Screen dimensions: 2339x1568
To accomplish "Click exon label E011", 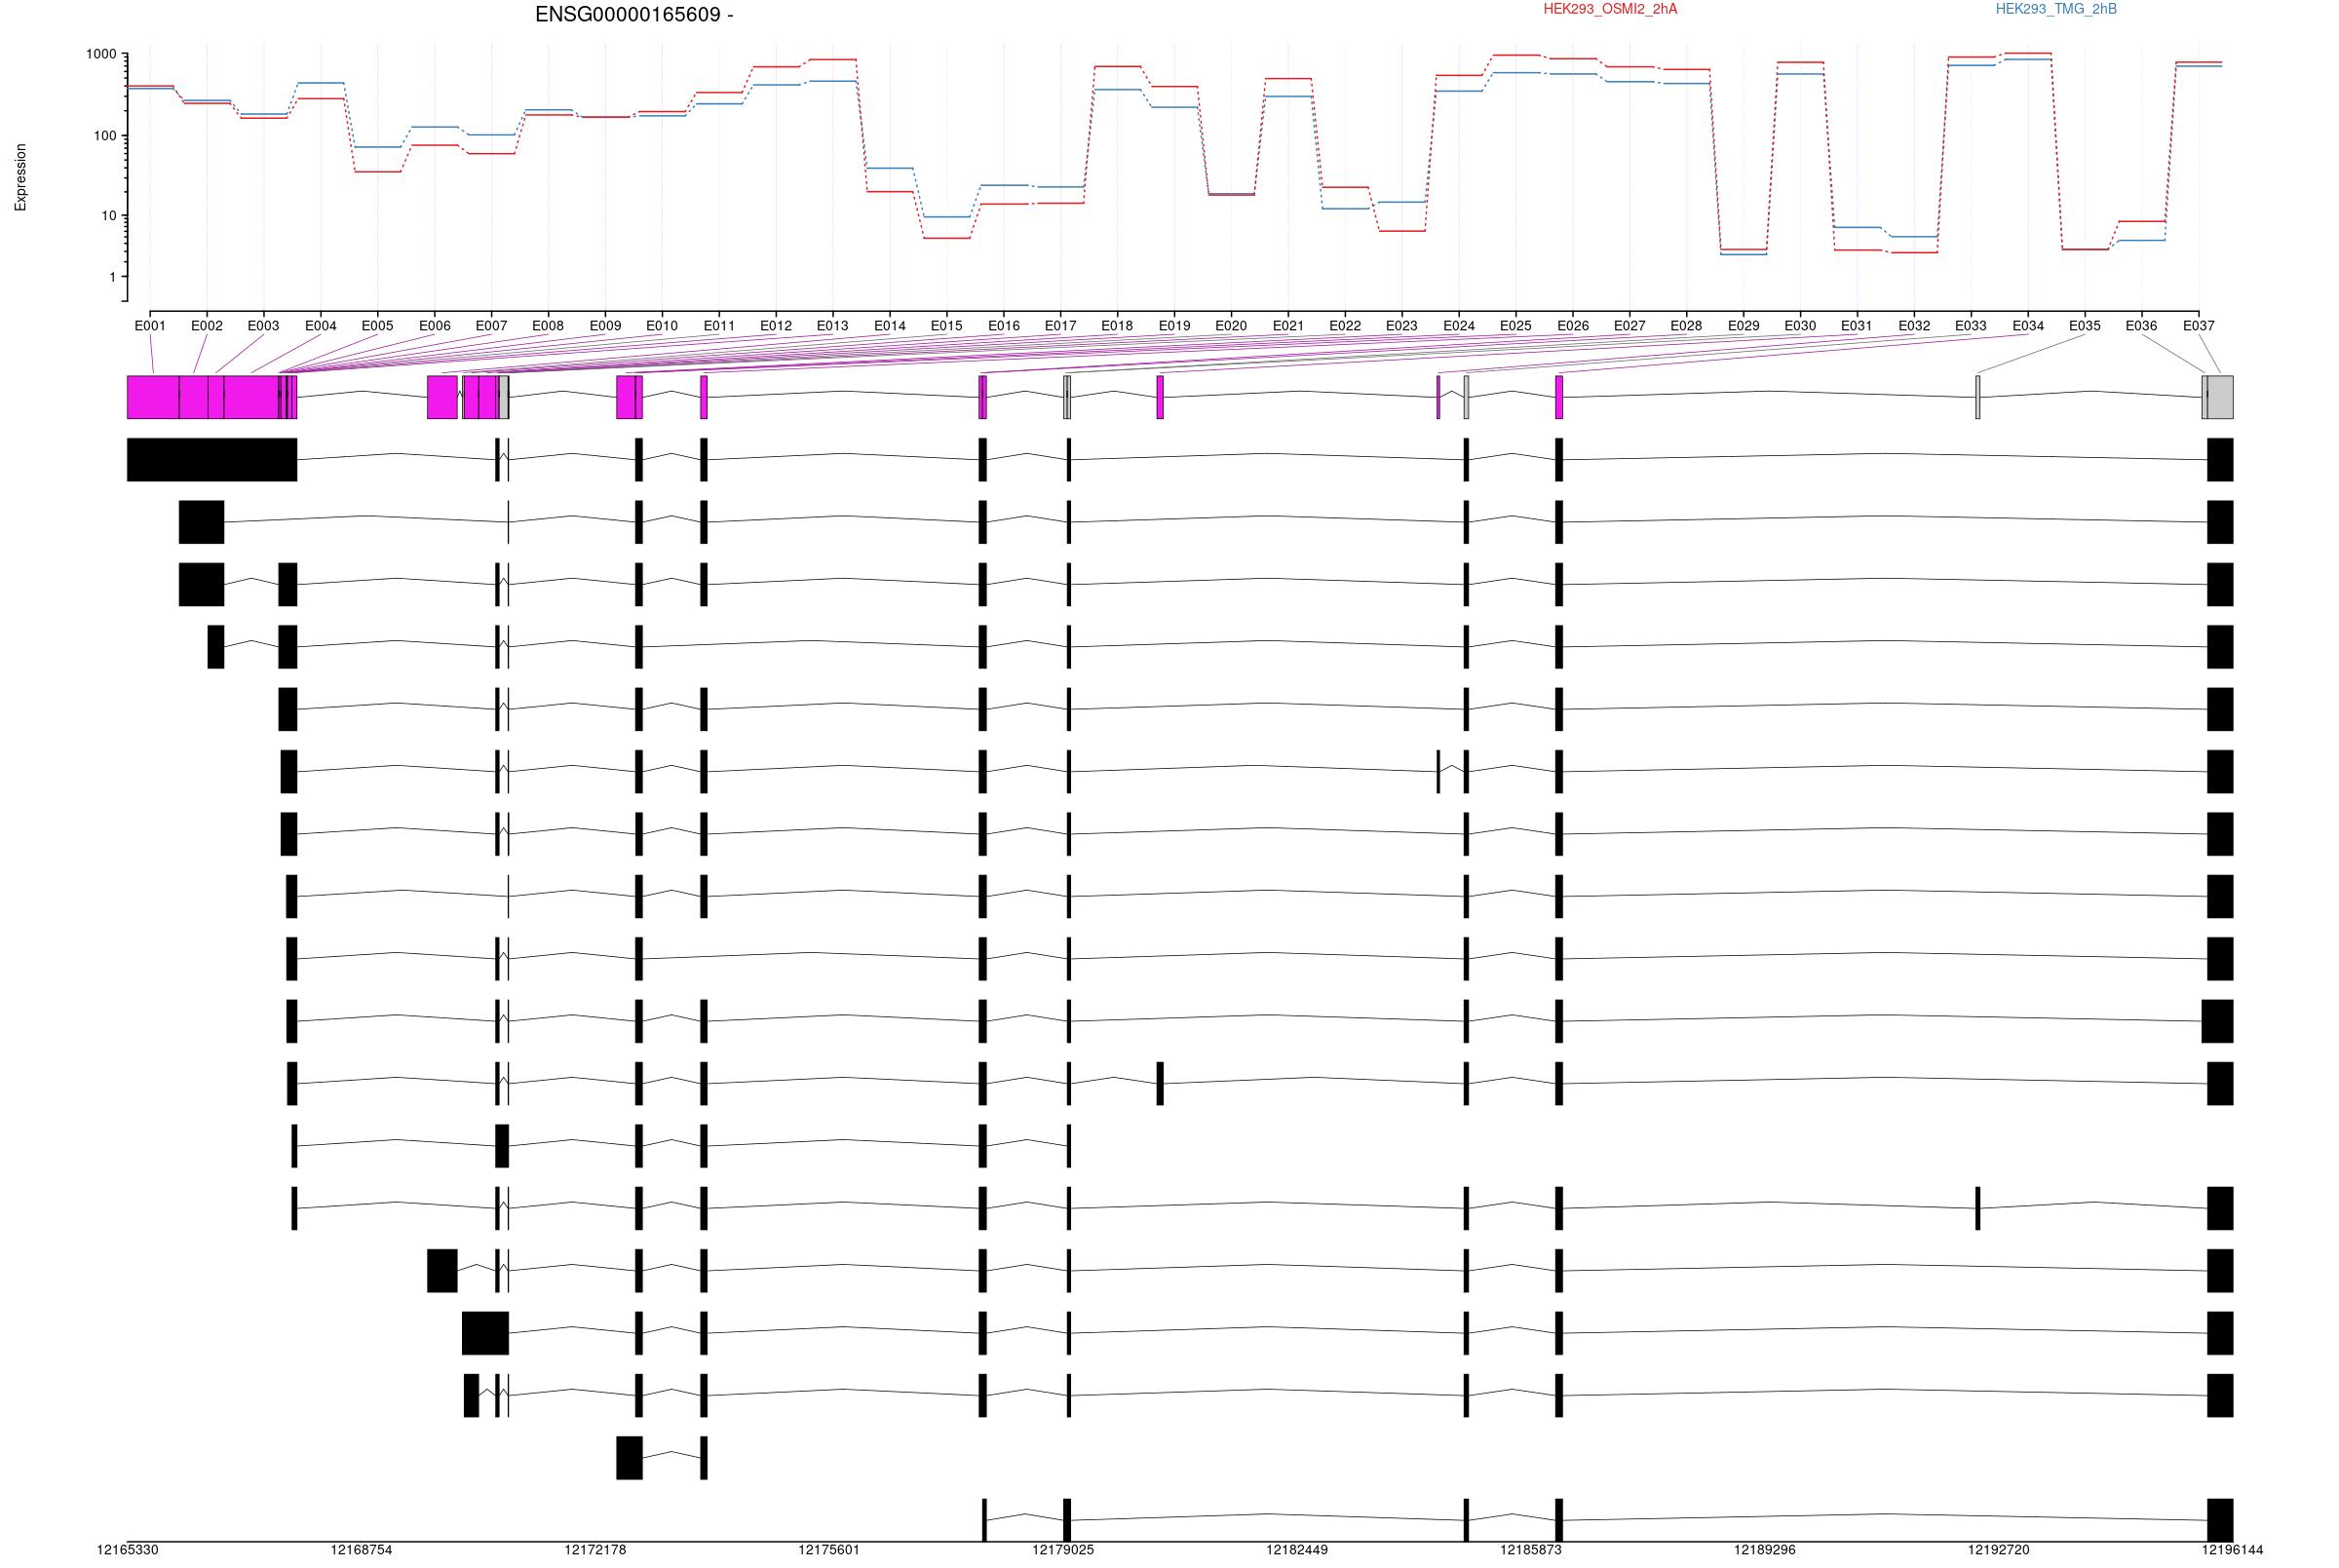I will 719,326.
